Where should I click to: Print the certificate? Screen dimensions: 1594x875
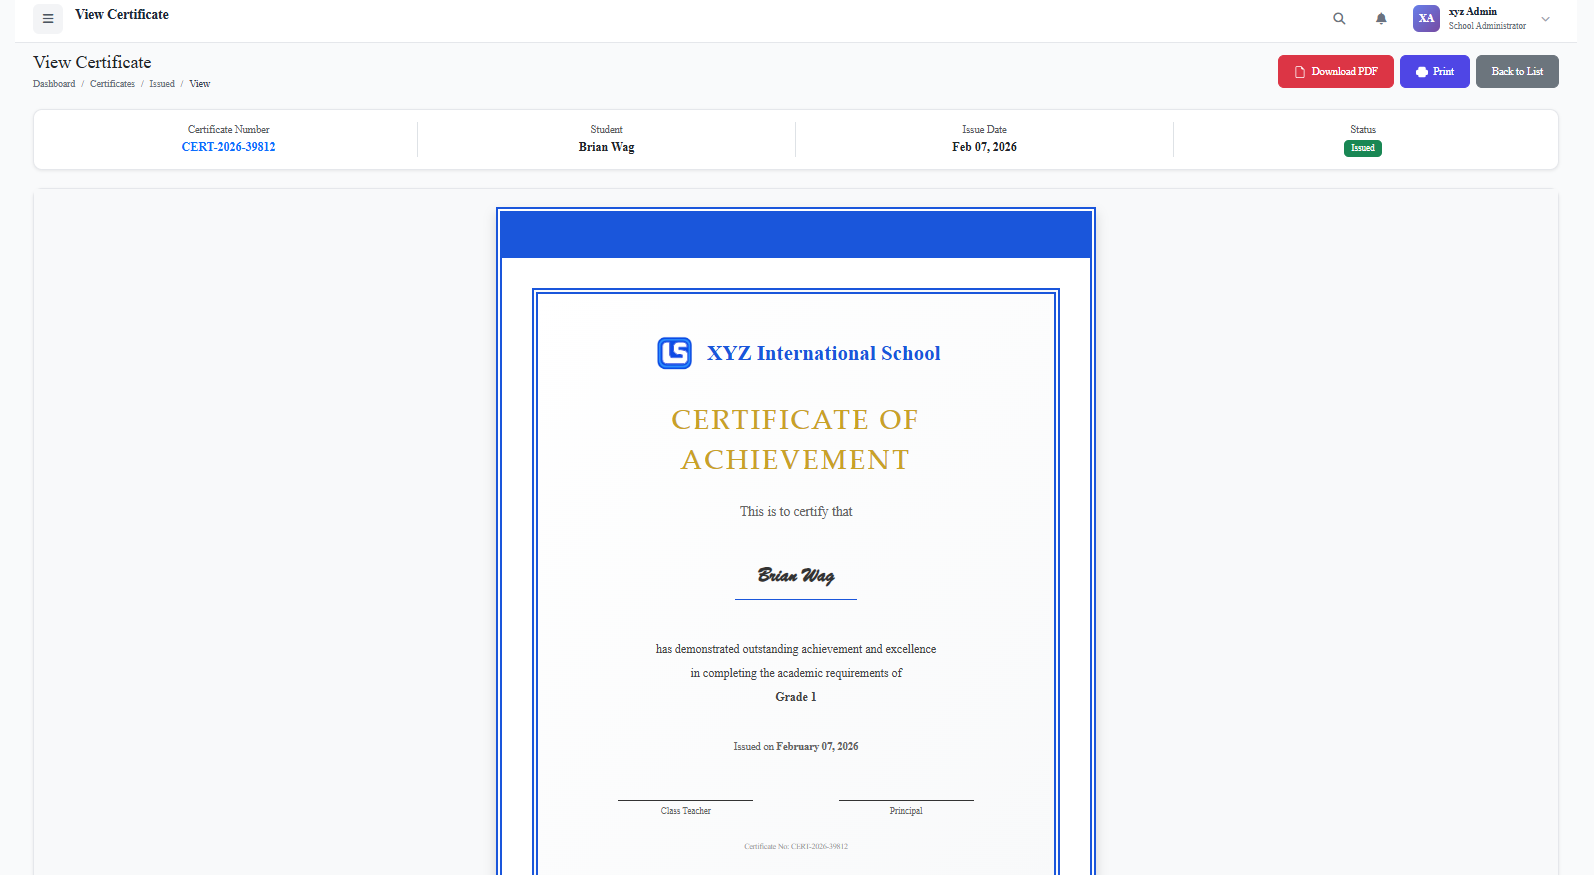1434,72
